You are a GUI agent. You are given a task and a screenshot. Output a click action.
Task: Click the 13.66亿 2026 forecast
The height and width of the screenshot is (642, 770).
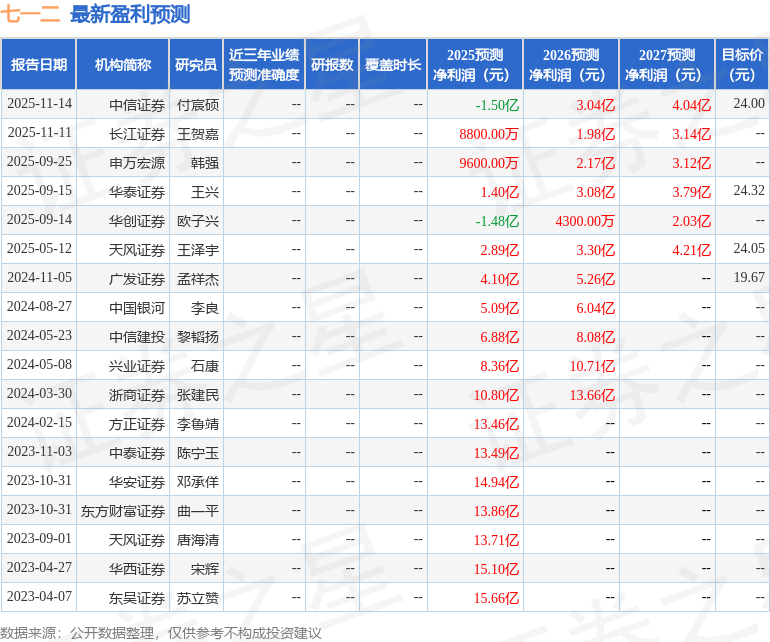tap(592, 395)
